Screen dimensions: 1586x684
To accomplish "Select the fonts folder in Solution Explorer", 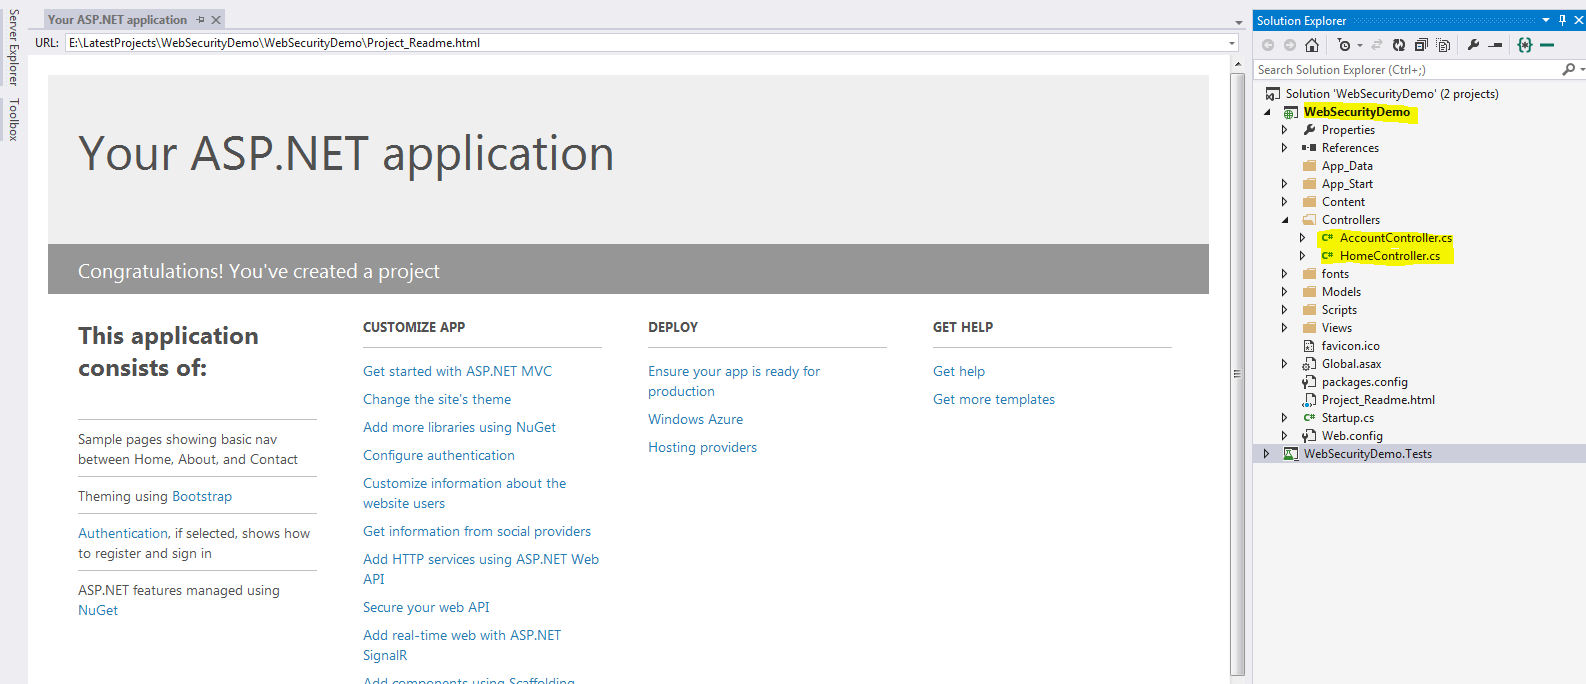I will tap(1335, 274).
